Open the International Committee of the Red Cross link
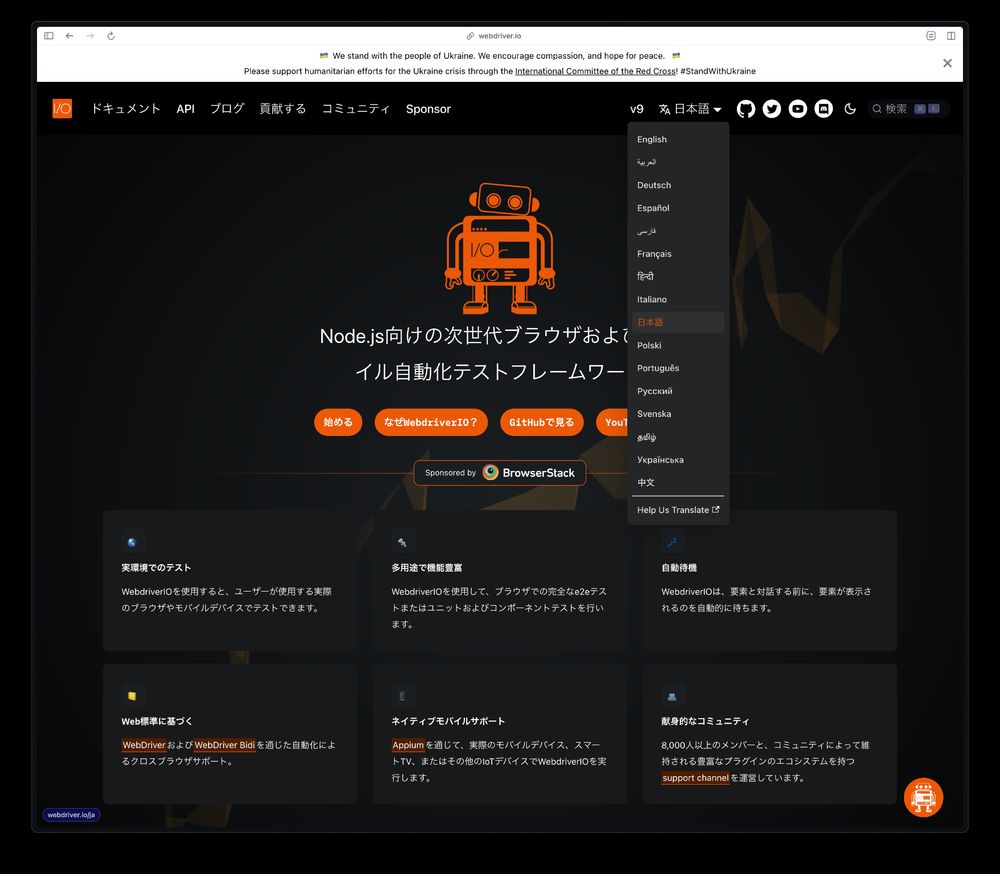The image size is (1000, 874). pos(596,71)
